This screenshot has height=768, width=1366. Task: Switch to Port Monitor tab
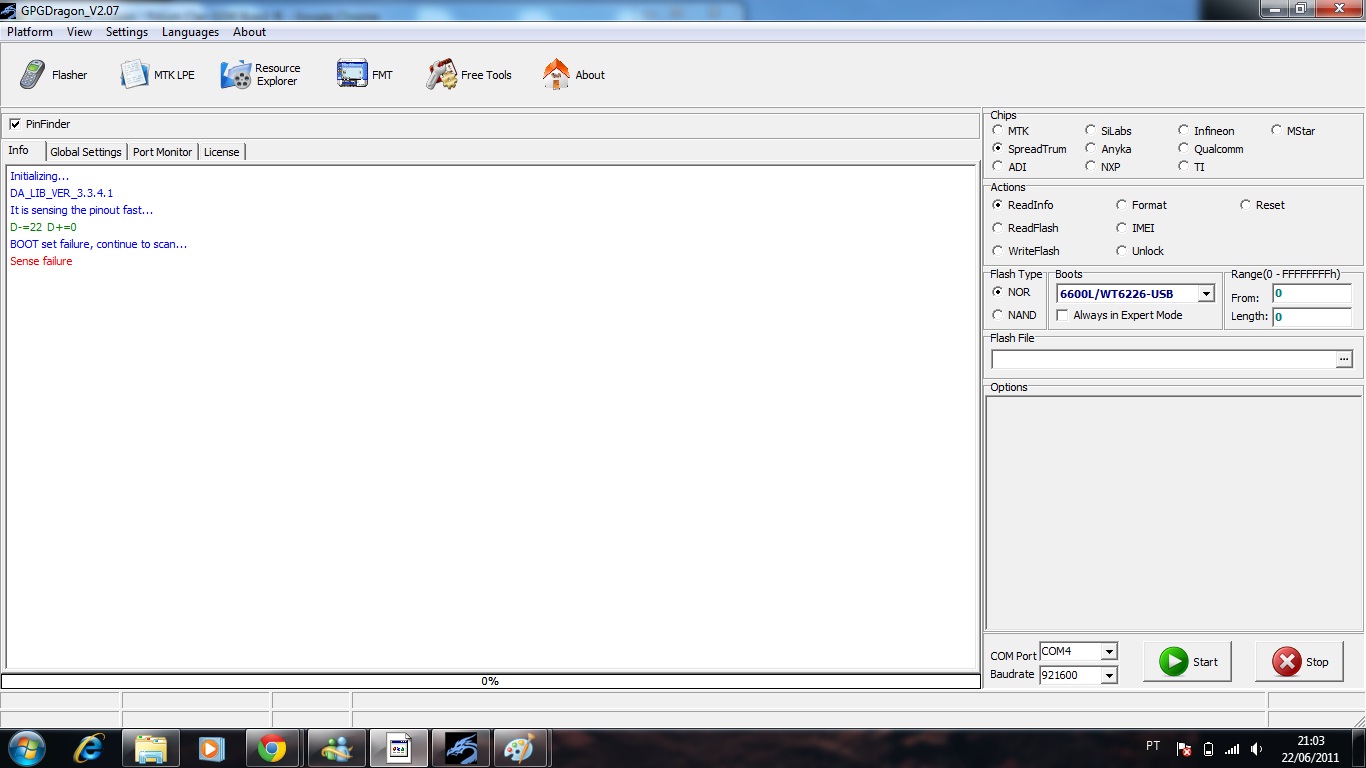click(x=162, y=152)
